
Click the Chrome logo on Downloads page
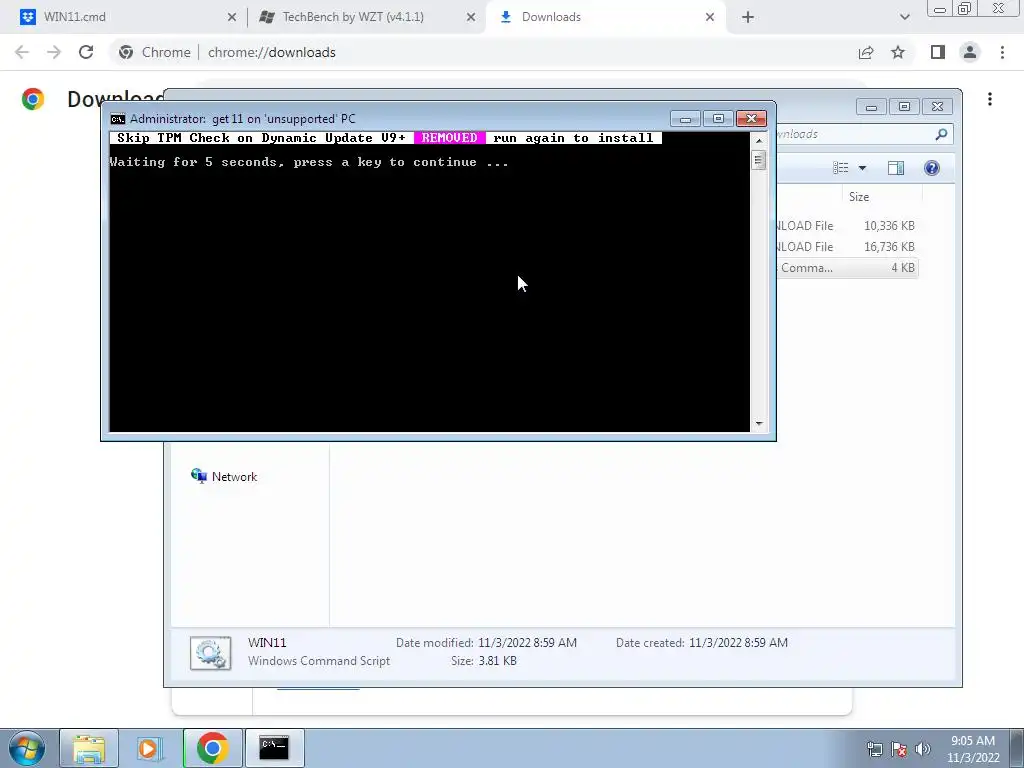pyautogui.click(x=33, y=99)
